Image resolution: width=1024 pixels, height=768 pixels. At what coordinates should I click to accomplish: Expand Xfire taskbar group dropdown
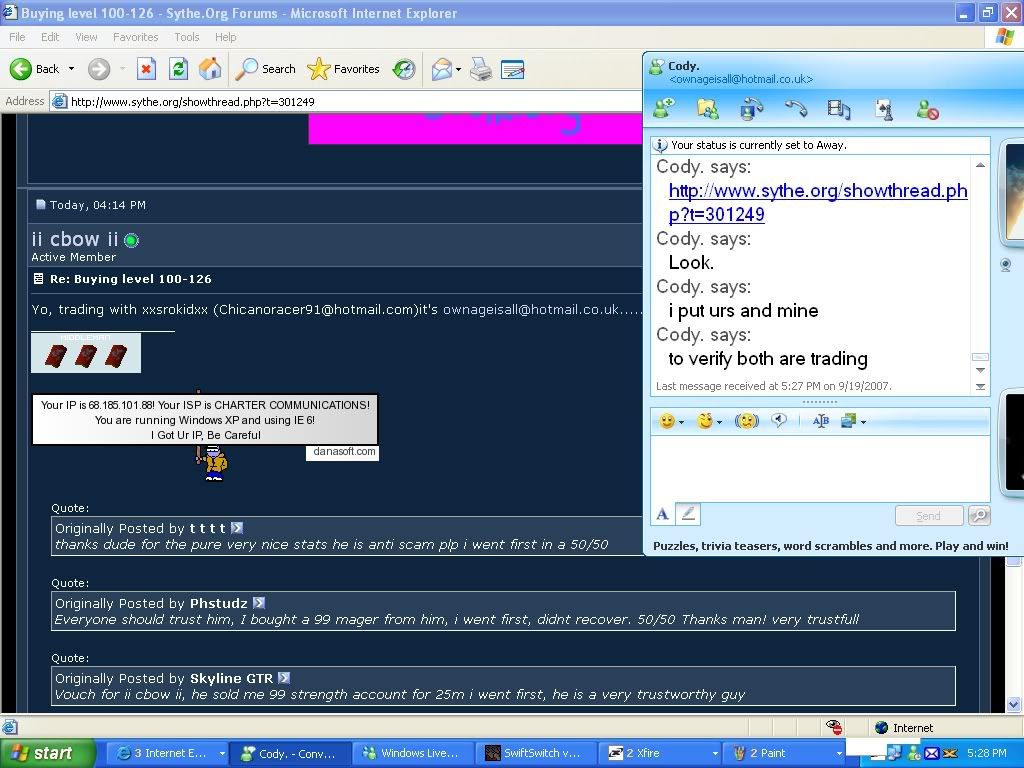(716, 754)
